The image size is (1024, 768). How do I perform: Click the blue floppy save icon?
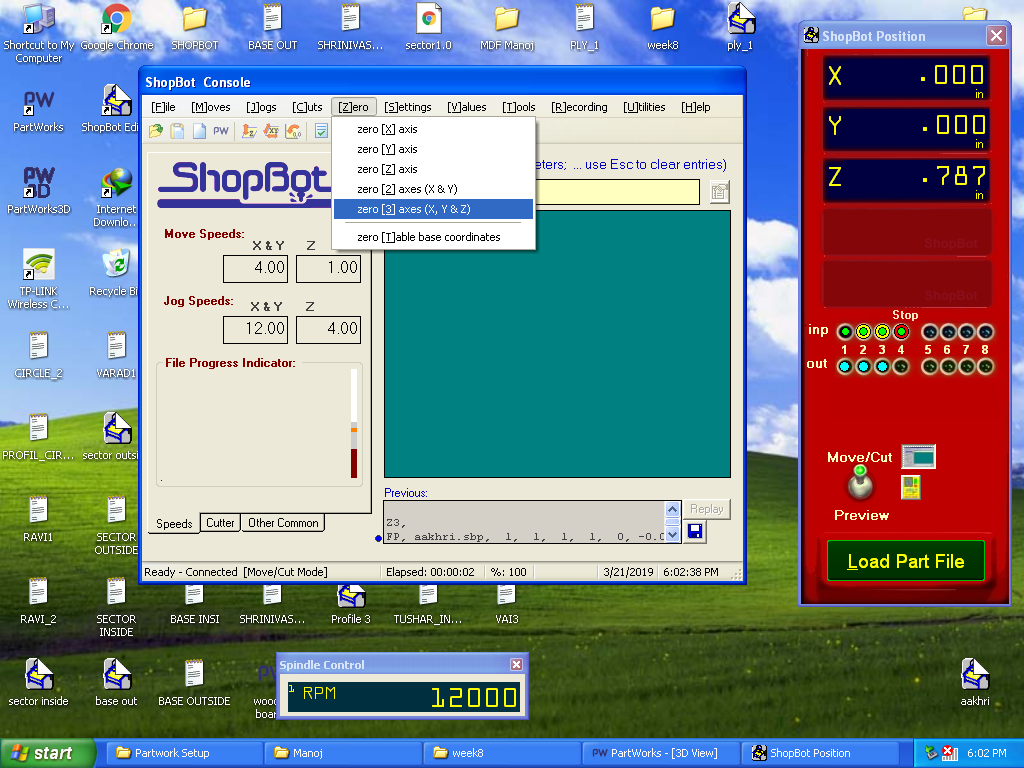coord(695,532)
